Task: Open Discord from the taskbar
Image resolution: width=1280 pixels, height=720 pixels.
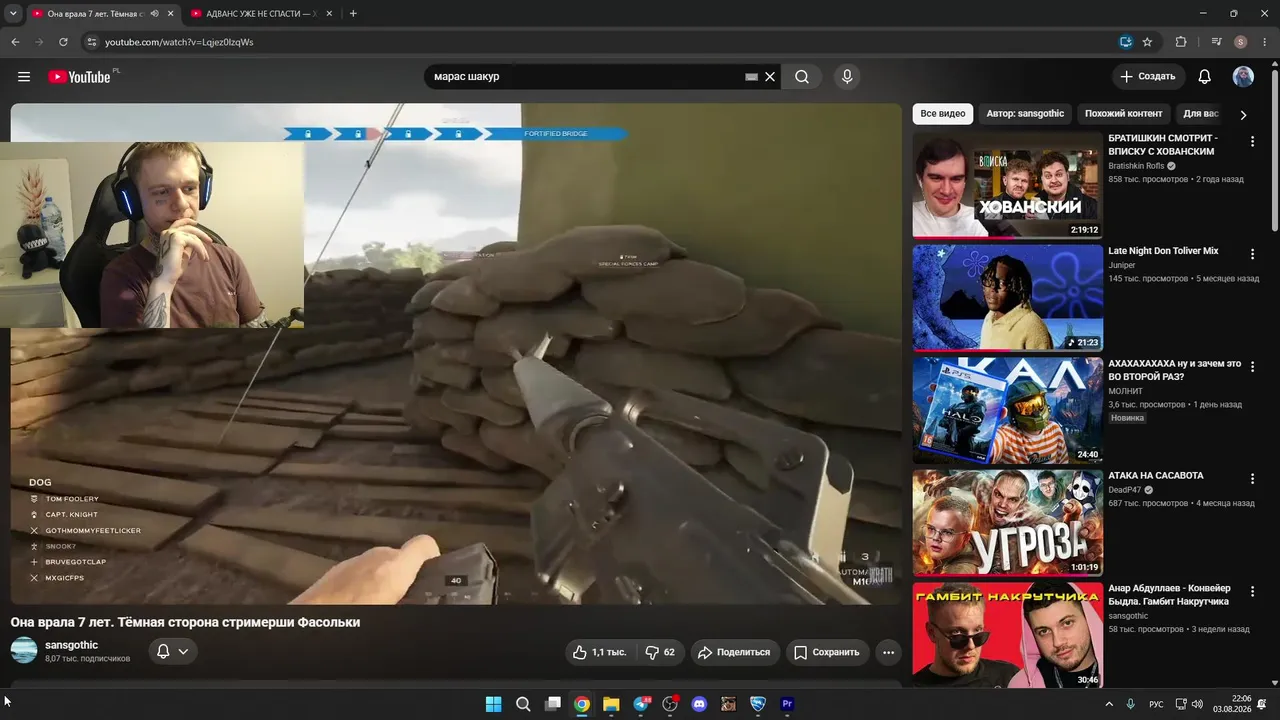Action: (699, 704)
